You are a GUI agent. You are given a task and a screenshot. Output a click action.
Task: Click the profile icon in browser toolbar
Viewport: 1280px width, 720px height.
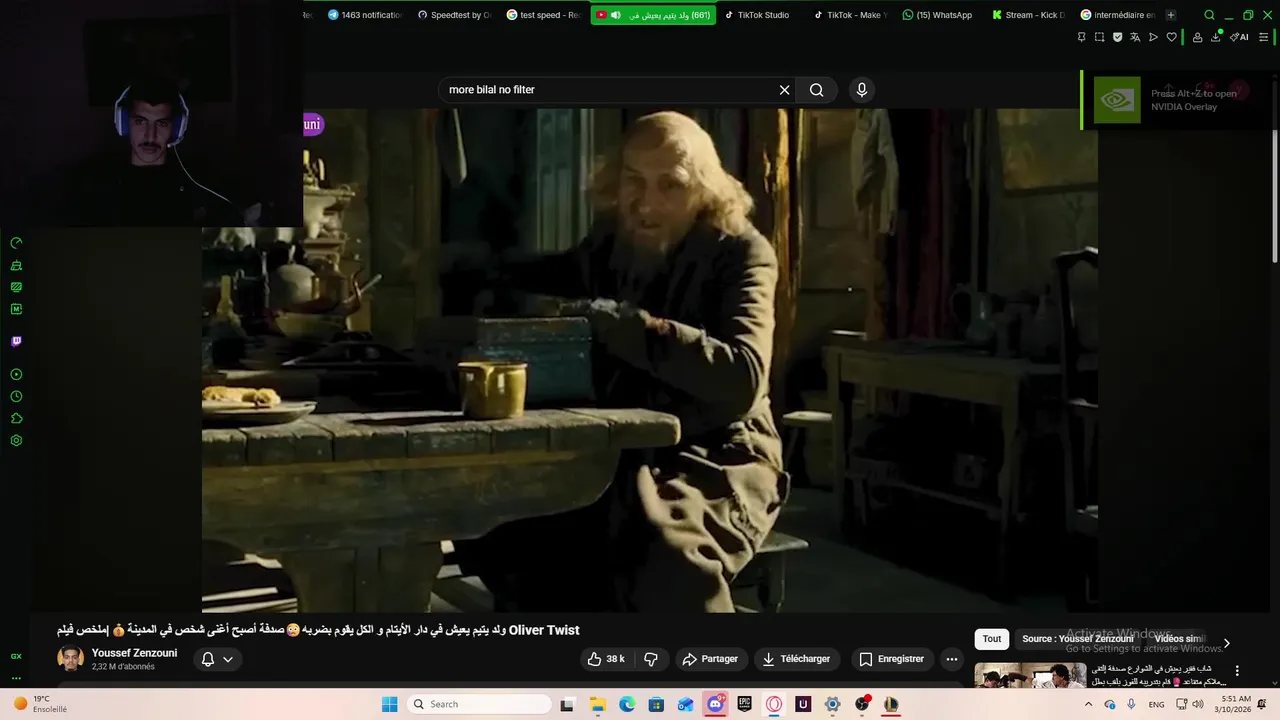click(1198, 37)
